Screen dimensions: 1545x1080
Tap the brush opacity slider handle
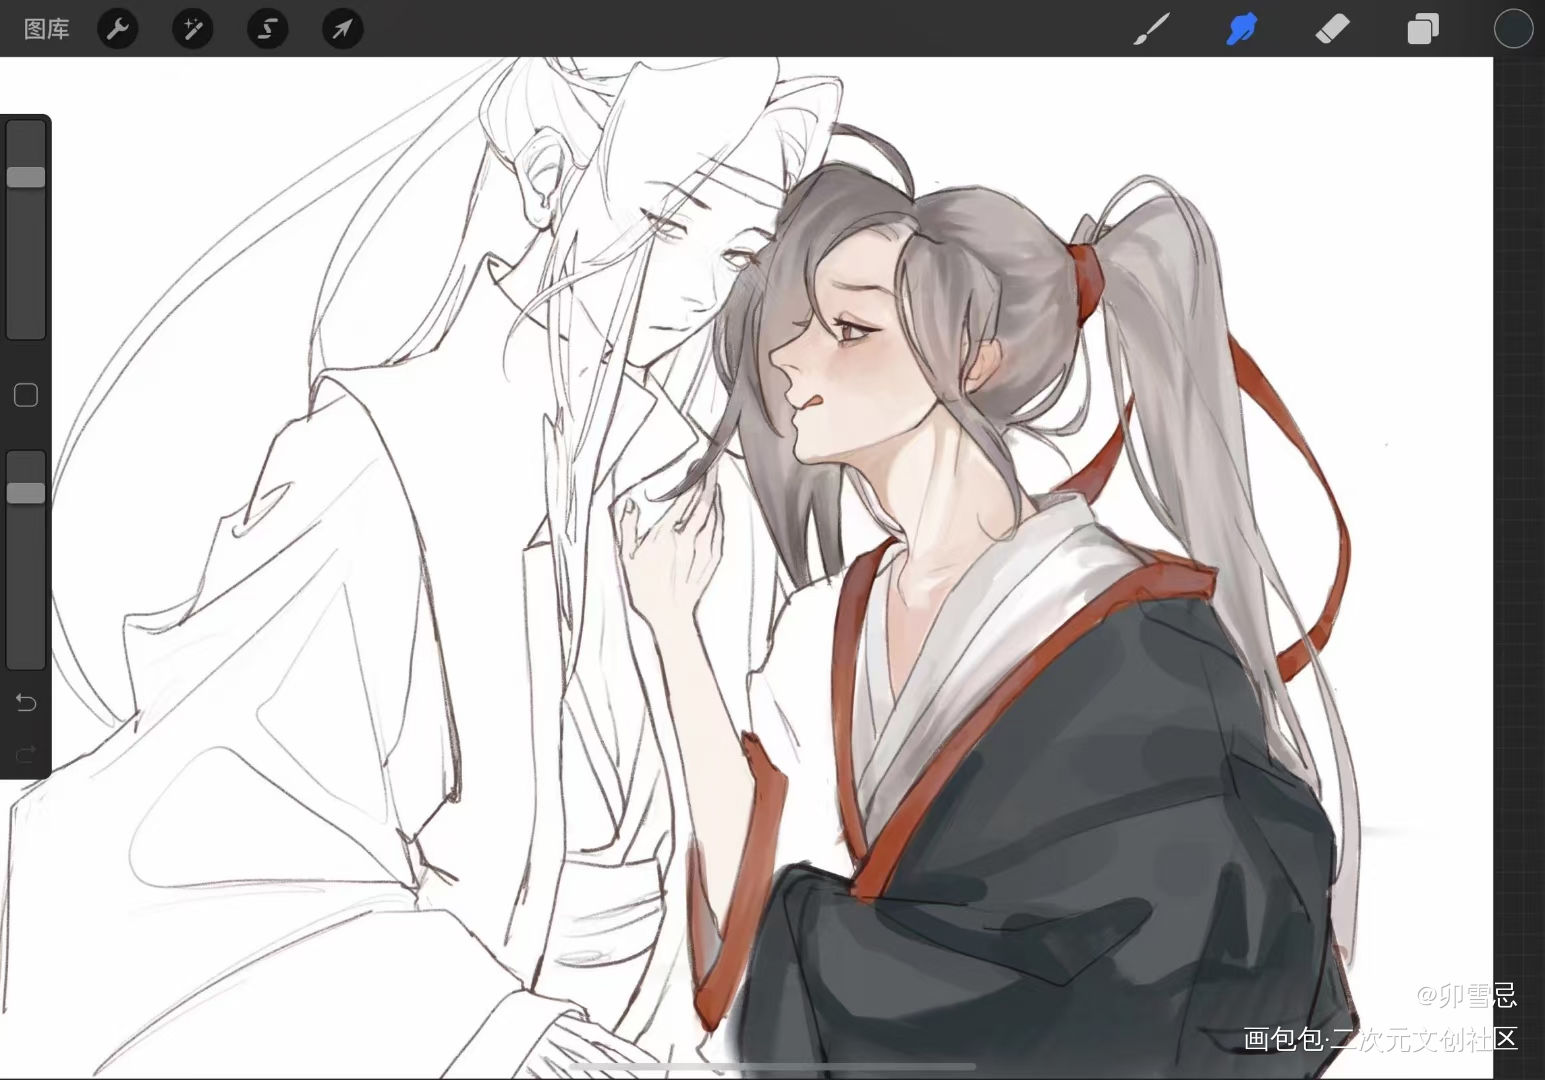pyautogui.click(x=26, y=492)
